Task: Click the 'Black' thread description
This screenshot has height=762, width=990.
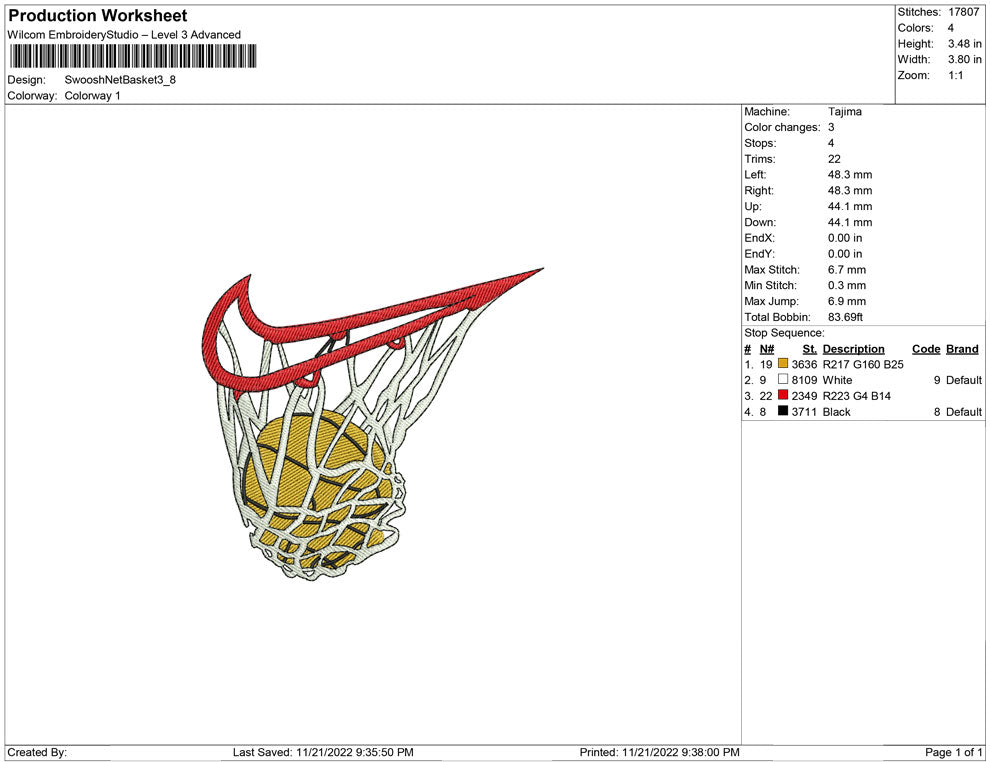Action: pos(837,411)
